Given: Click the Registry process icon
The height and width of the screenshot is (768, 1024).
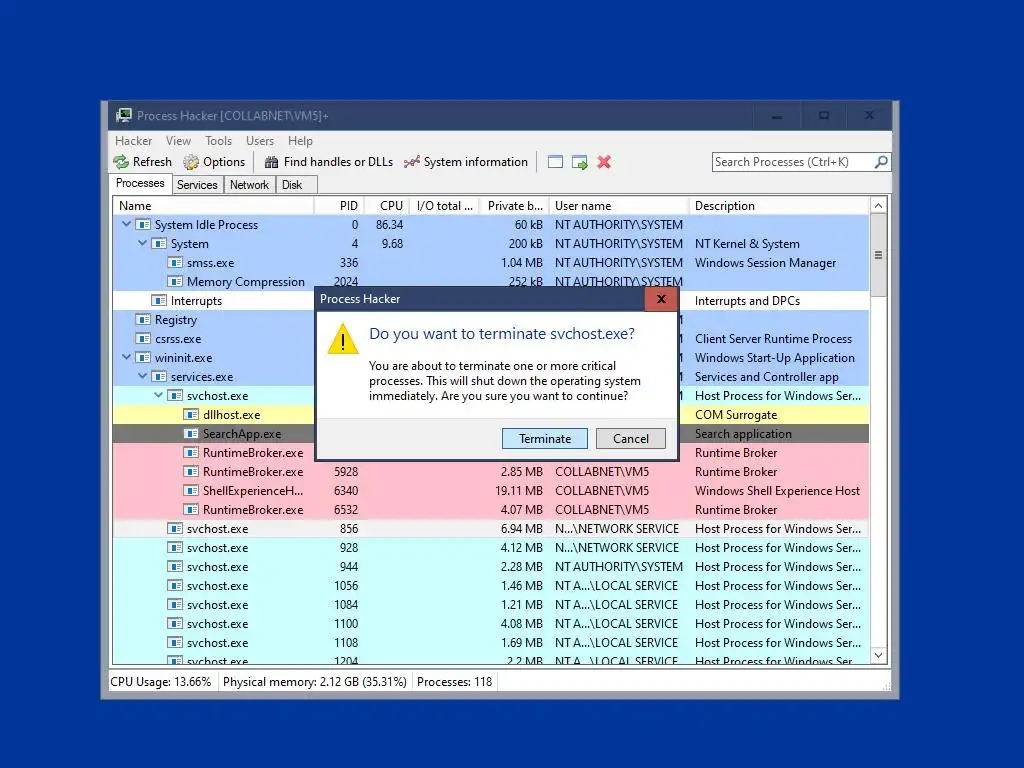Looking at the screenshot, I should tap(143, 319).
